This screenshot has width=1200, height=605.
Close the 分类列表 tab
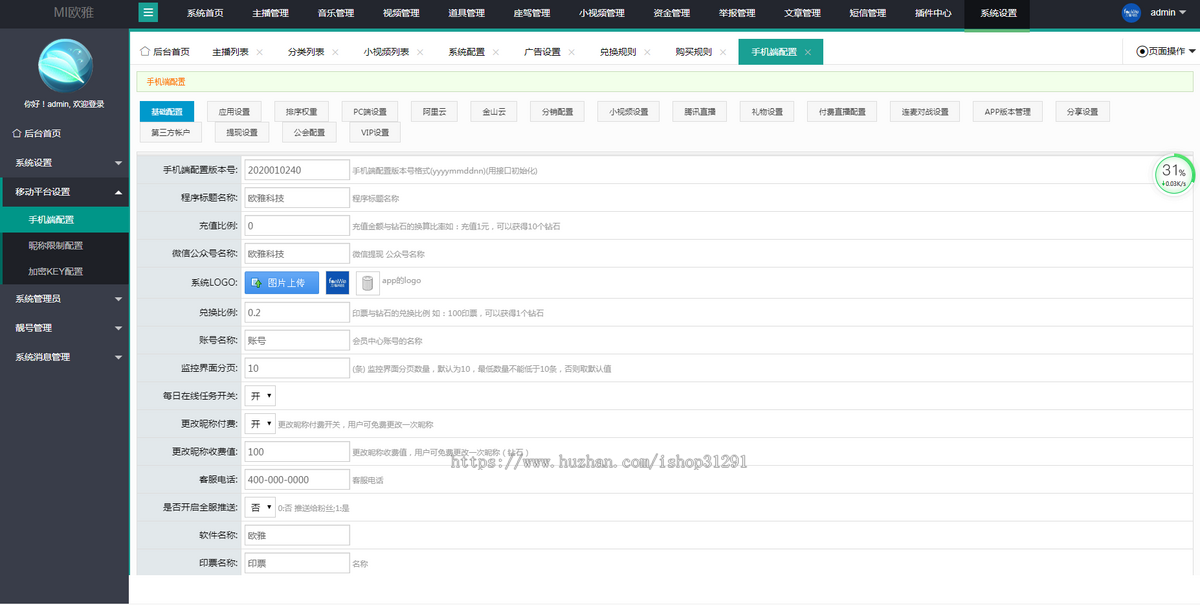point(335,52)
